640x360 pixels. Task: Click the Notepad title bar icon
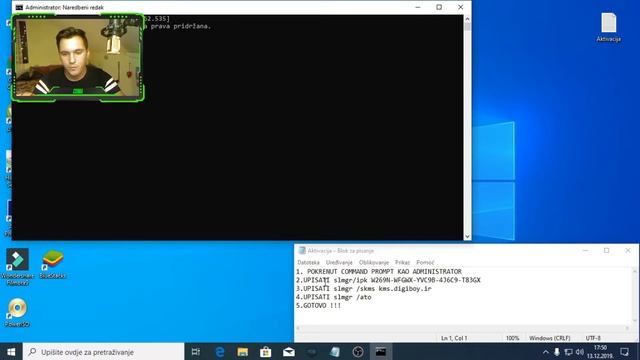tap(302, 251)
